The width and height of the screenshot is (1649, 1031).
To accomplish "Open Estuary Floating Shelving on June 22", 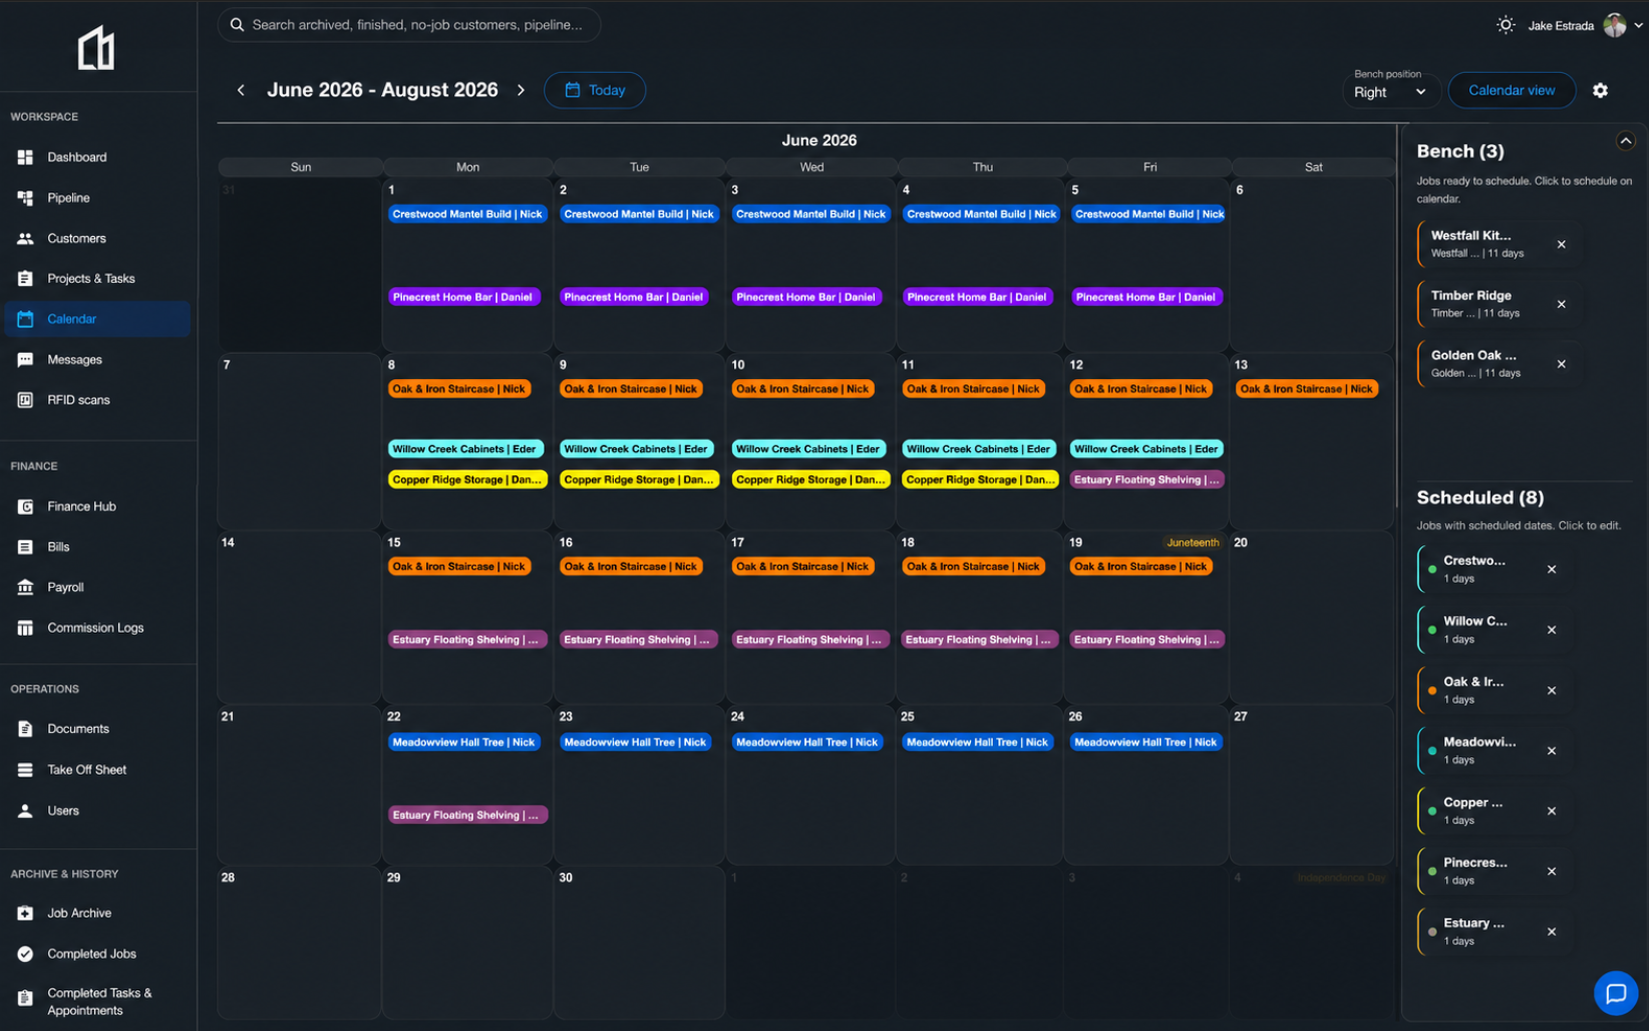I will pyautogui.click(x=467, y=815).
